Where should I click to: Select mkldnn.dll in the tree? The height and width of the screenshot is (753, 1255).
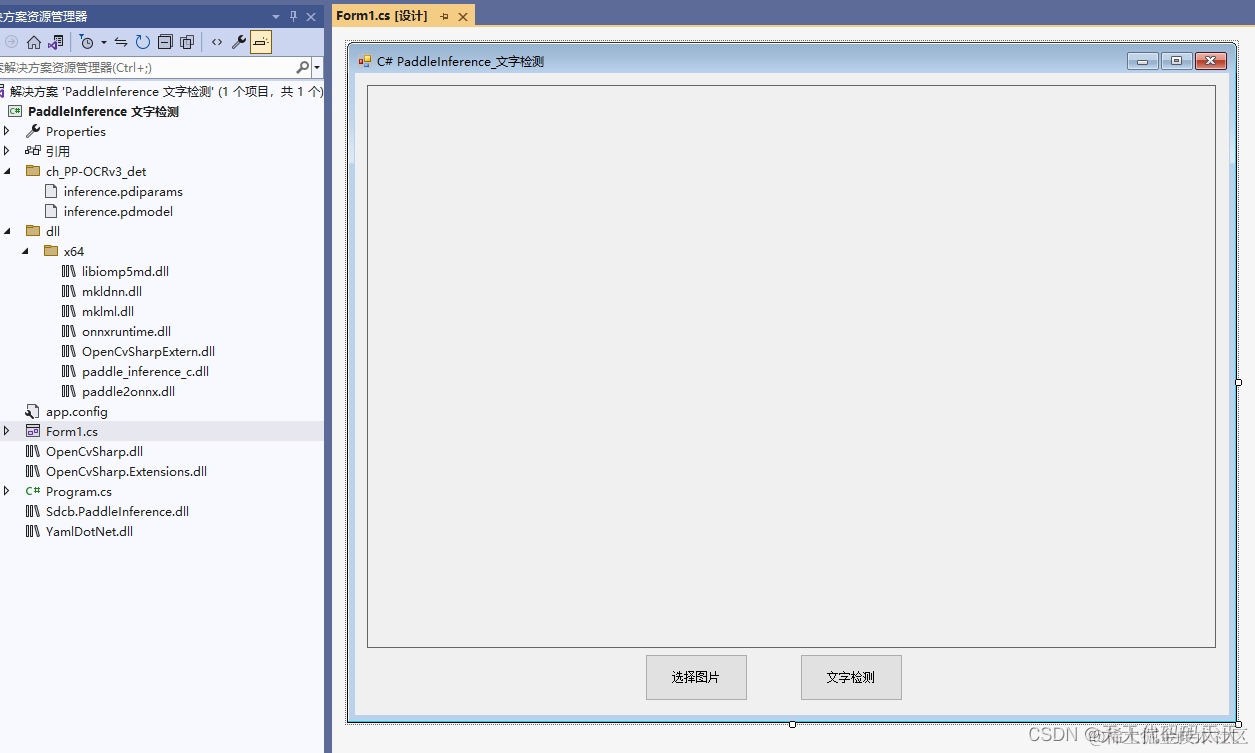[x=112, y=291]
